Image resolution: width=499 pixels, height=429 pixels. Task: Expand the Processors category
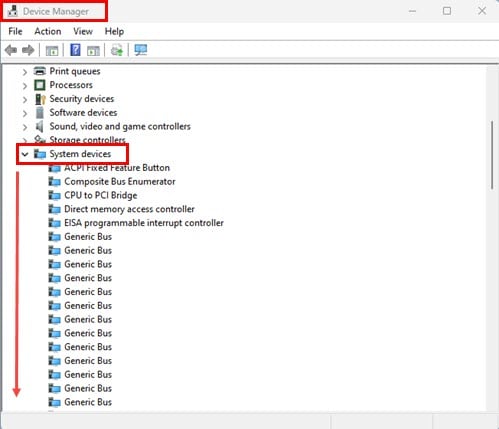(x=25, y=85)
